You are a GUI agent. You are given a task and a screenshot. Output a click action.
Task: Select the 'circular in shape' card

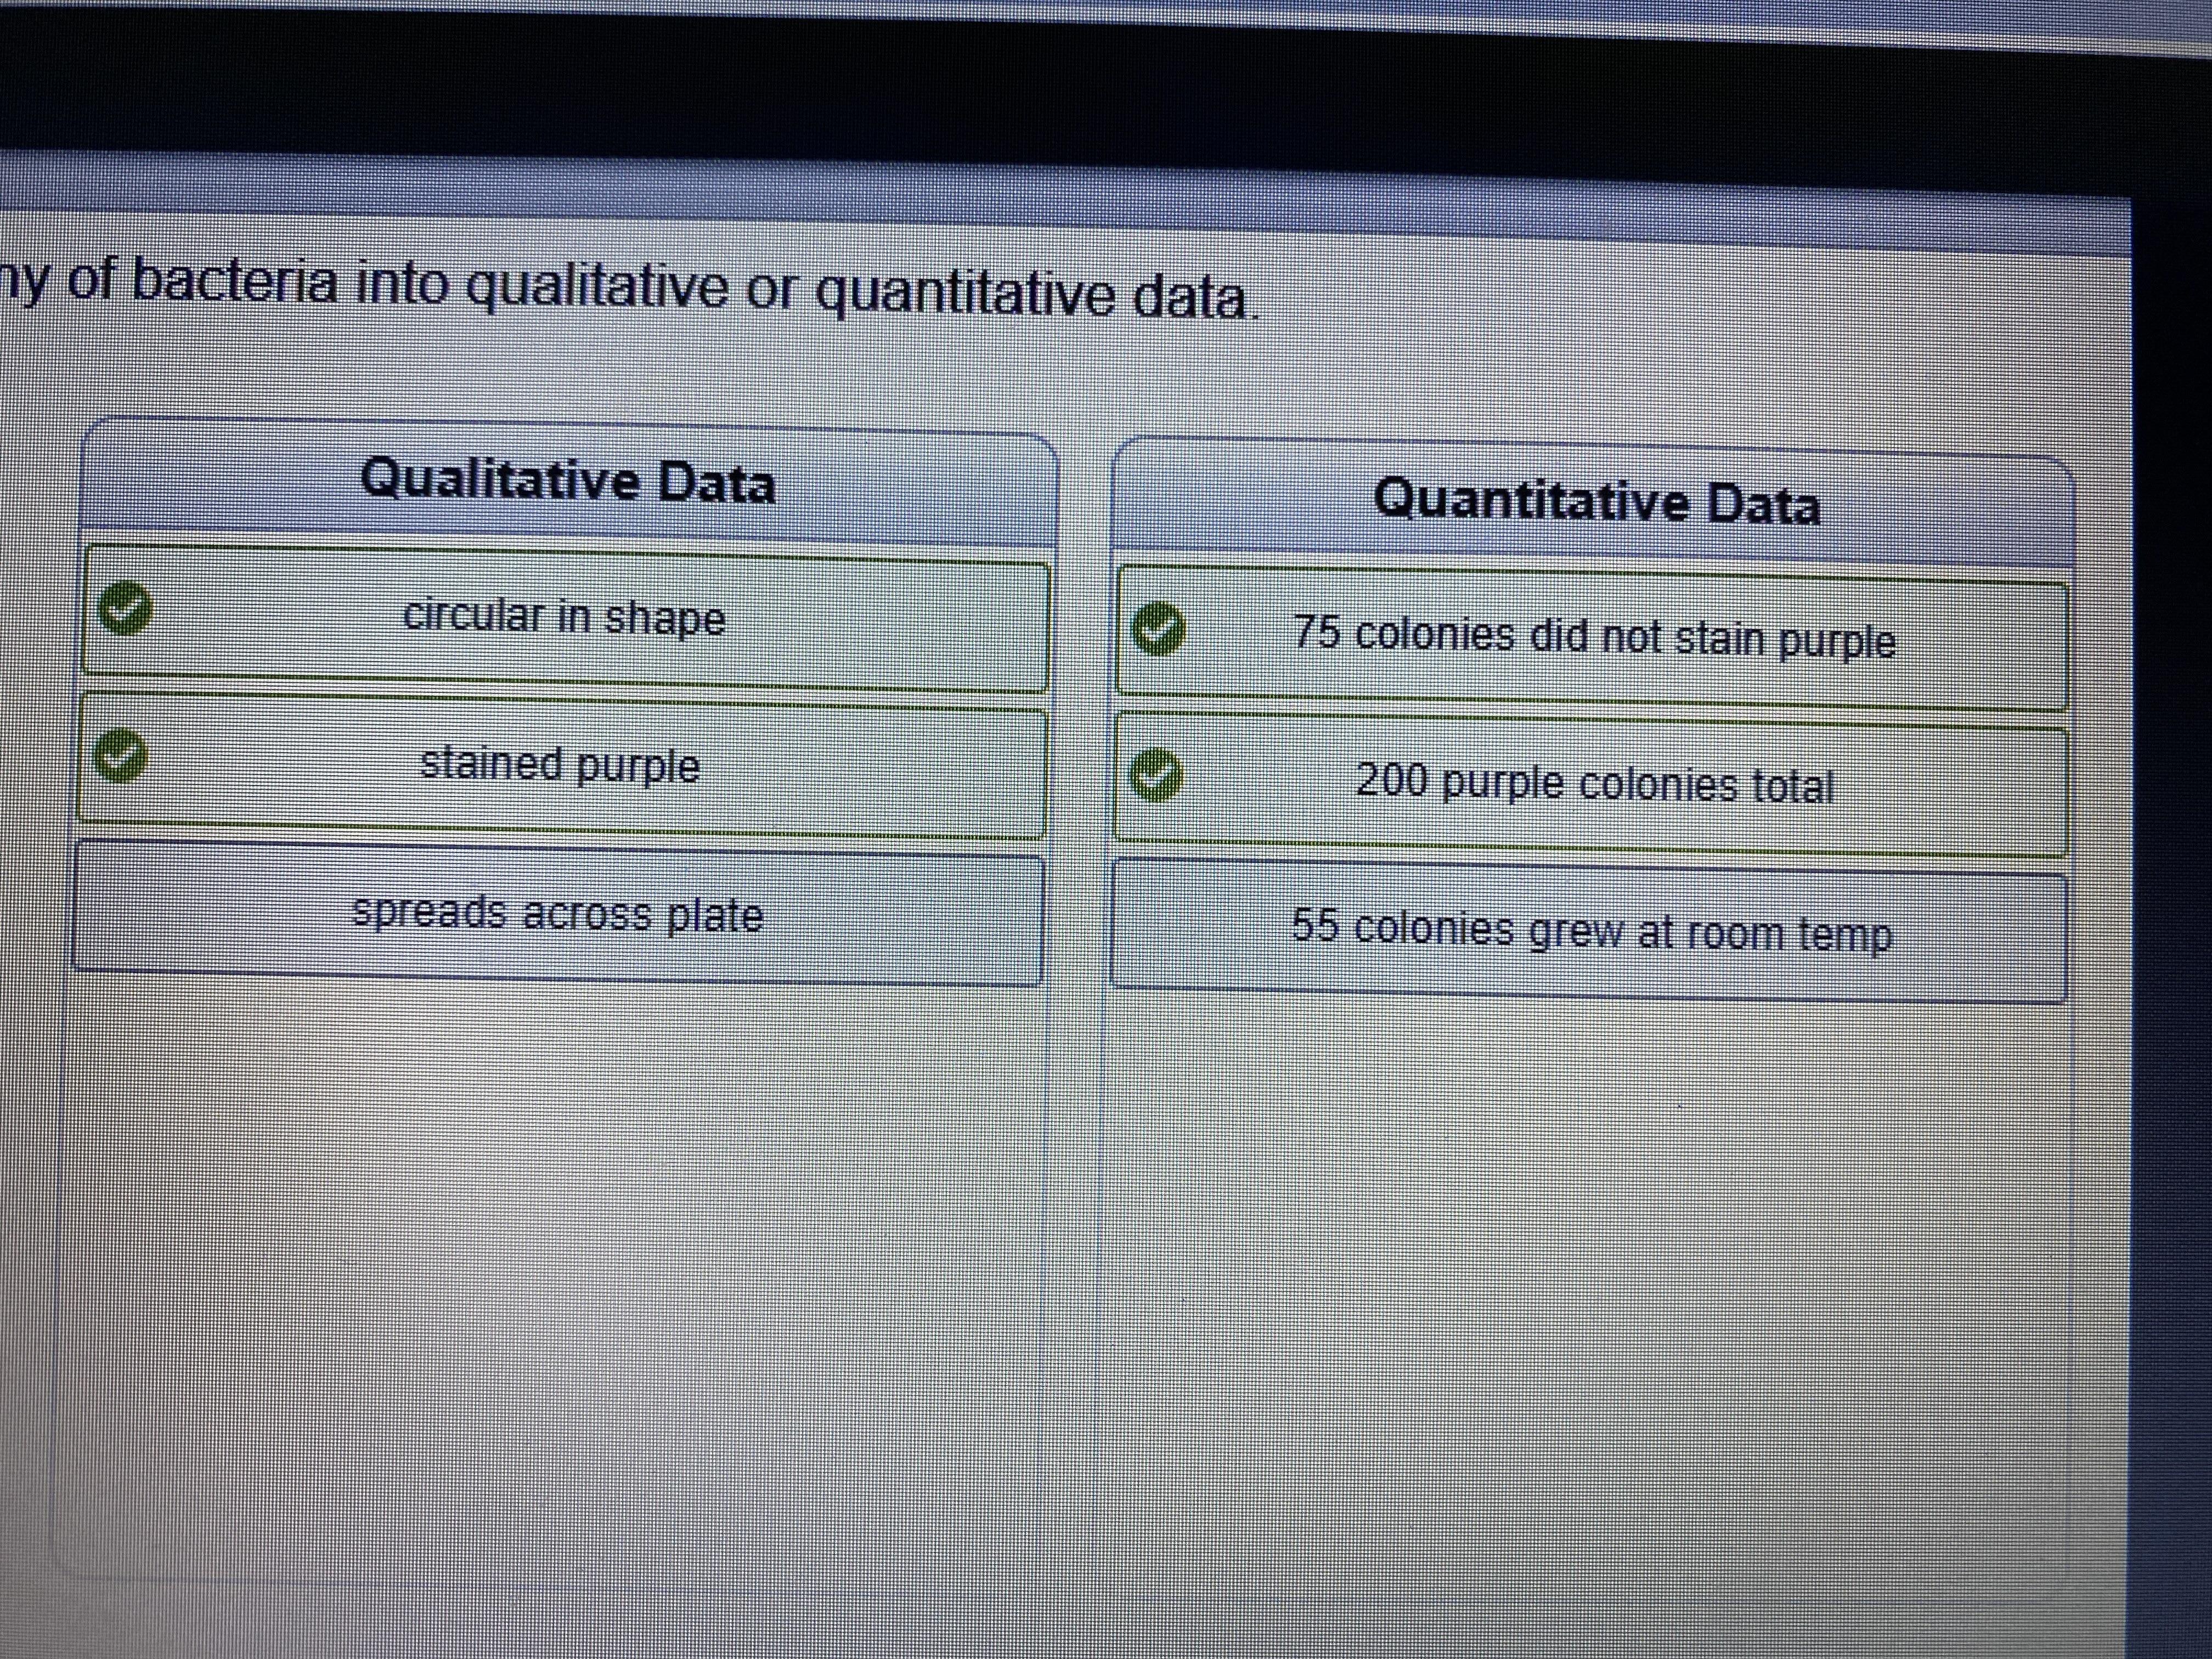coord(565,618)
